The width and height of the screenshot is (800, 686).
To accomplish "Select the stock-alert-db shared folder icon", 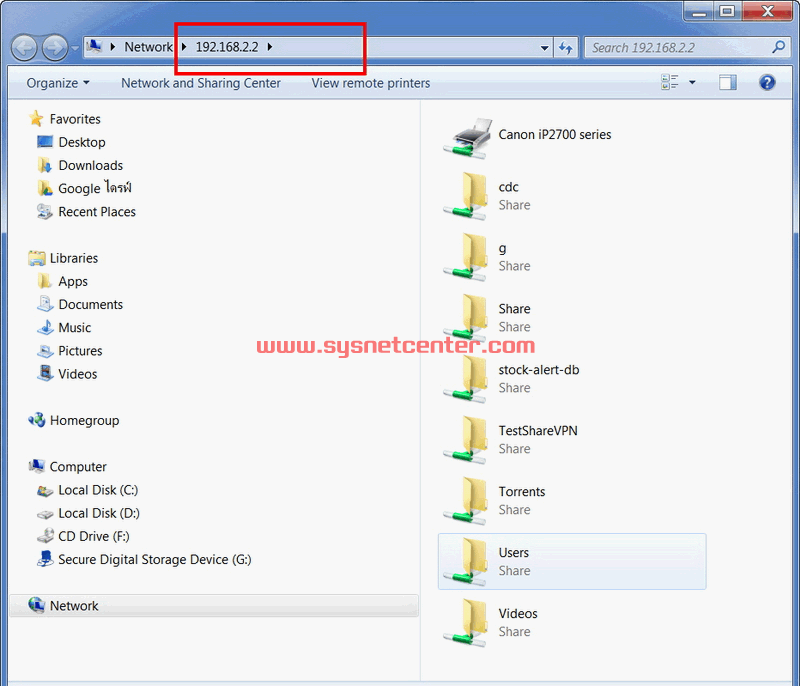I will pyautogui.click(x=465, y=379).
